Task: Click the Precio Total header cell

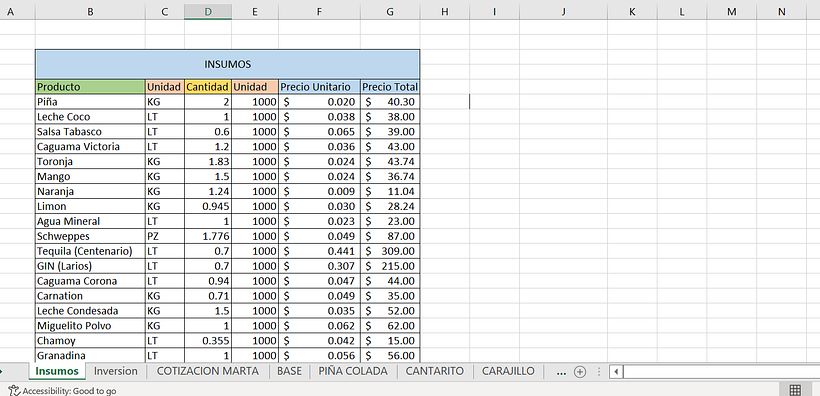Action: [390, 87]
